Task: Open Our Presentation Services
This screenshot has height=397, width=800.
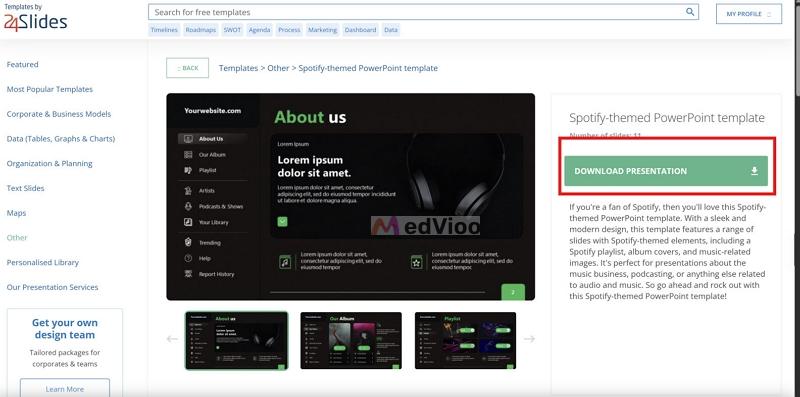Action: (53, 287)
